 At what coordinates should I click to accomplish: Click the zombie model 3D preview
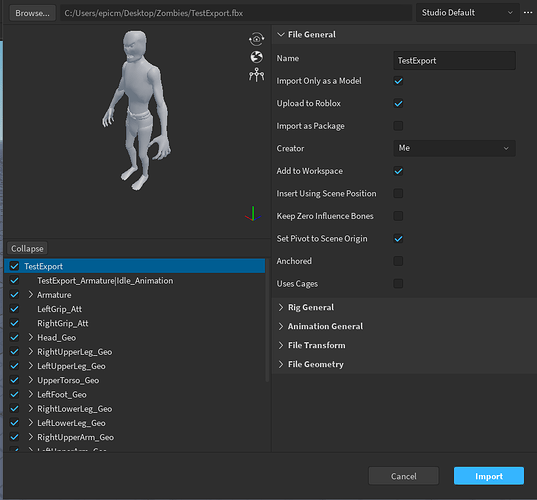[x=136, y=110]
